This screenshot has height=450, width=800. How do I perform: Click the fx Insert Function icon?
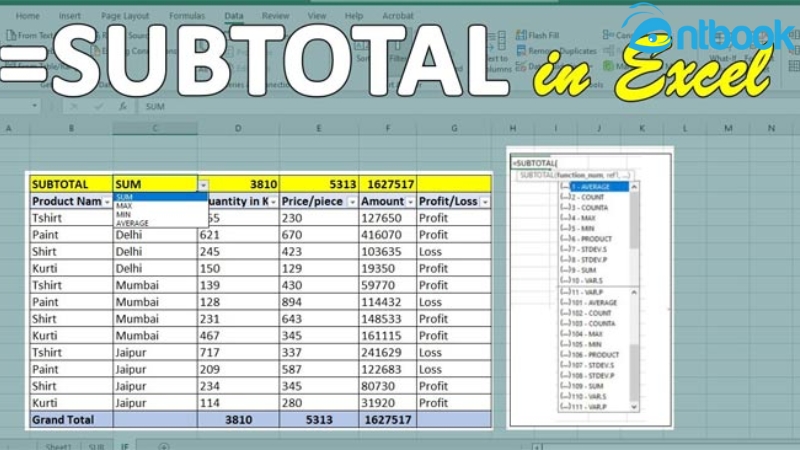pos(123,106)
